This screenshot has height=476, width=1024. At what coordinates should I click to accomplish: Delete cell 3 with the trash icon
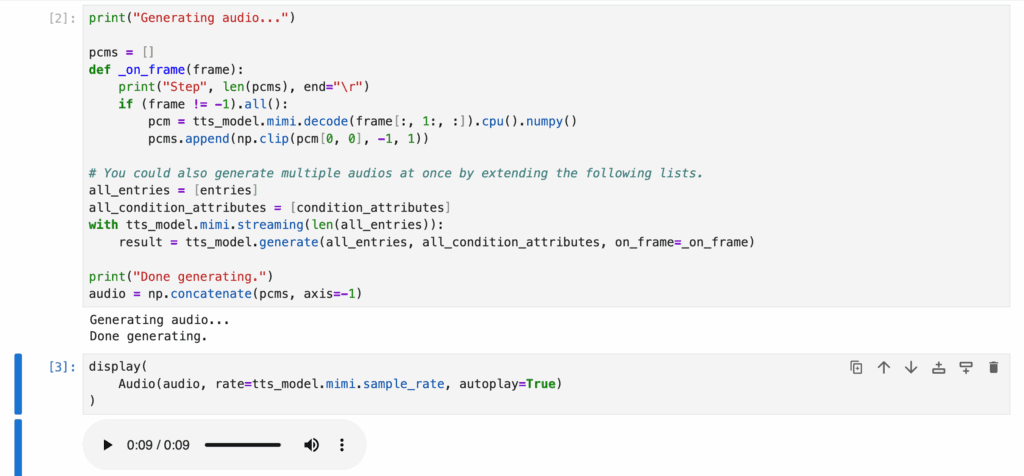[993, 368]
